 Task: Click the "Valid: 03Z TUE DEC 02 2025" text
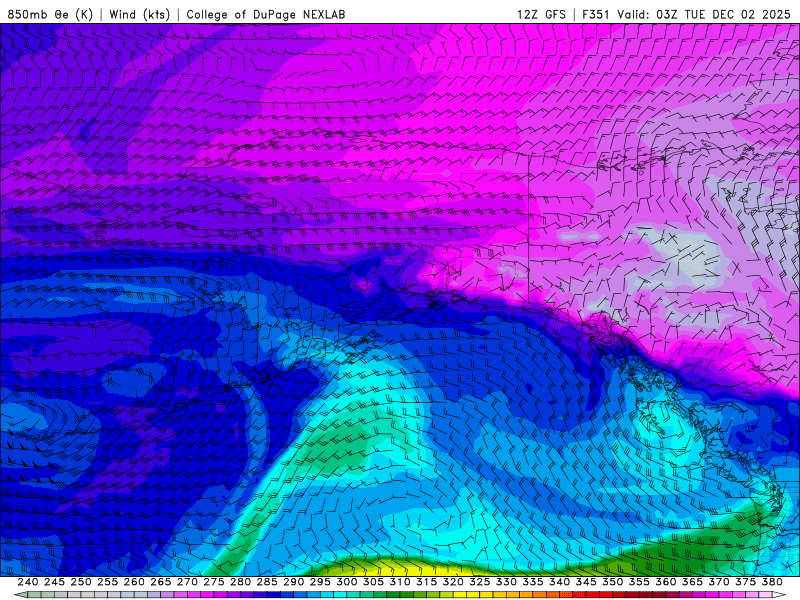tap(704, 14)
